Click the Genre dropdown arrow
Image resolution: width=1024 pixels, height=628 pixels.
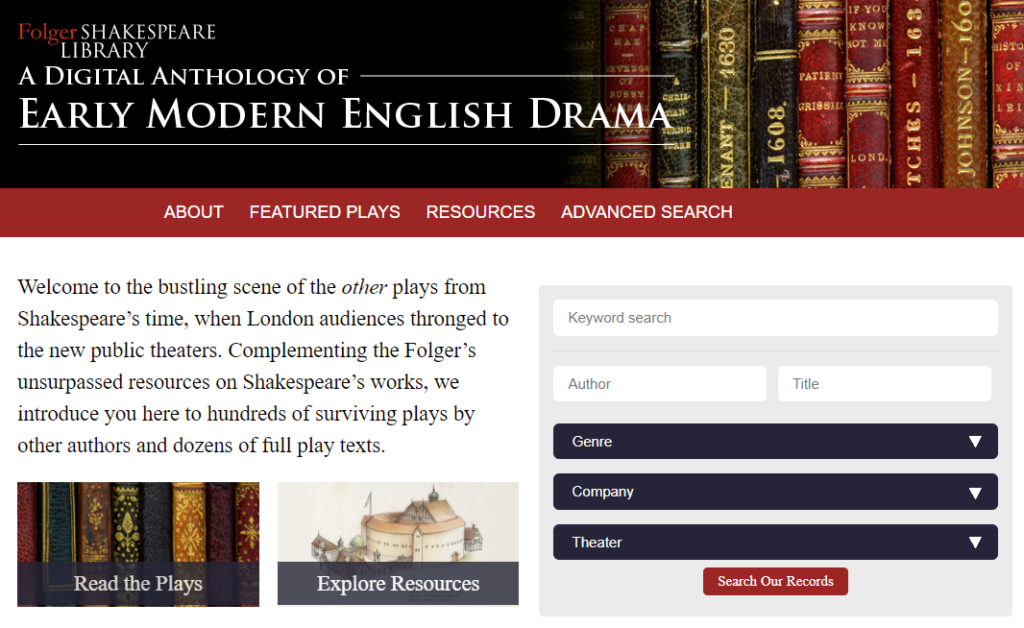(975, 442)
